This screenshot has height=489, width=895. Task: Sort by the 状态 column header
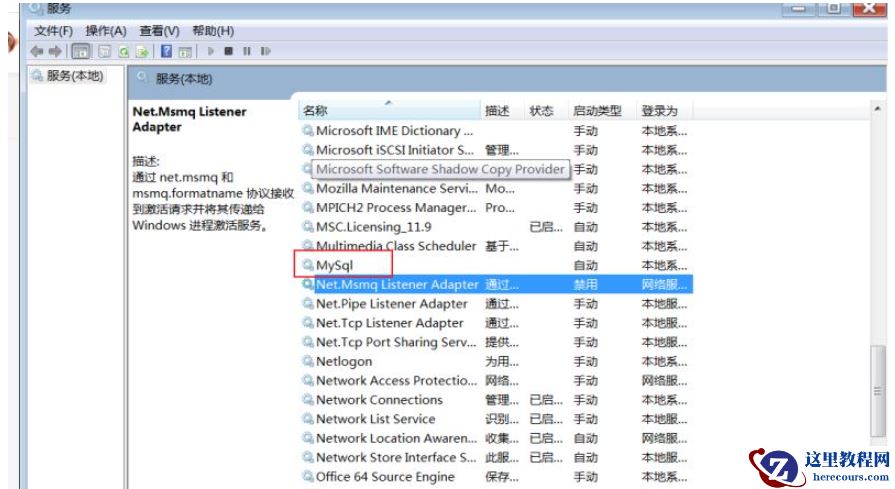coord(546,111)
